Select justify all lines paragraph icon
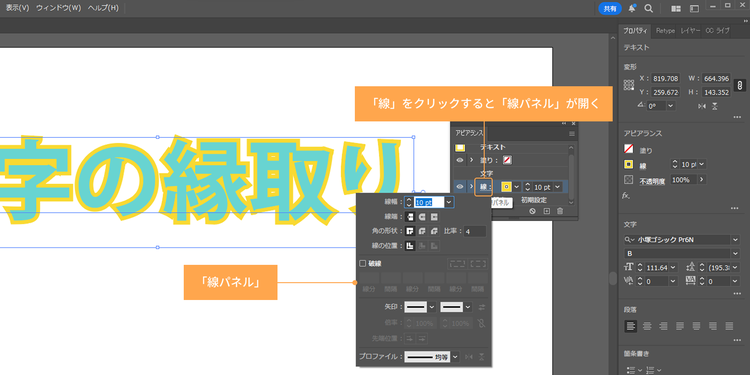This screenshot has width=750, height=375. click(x=729, y=326)
